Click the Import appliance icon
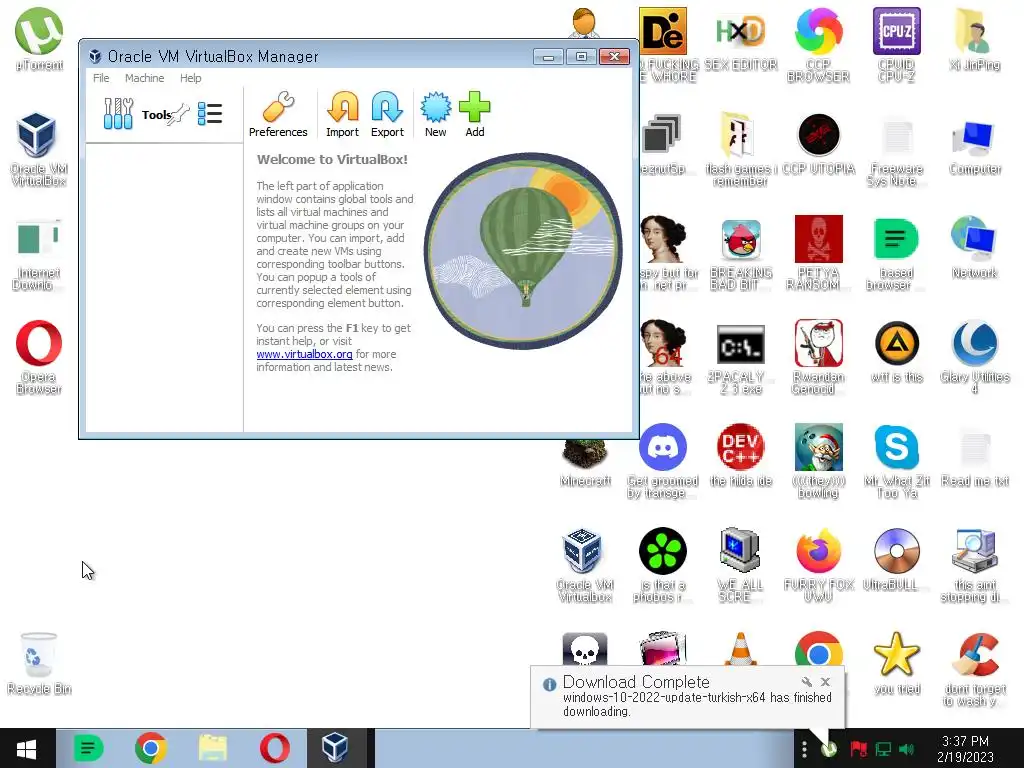1024x768 pixels. pyautogui.click(x=342, y=114)
